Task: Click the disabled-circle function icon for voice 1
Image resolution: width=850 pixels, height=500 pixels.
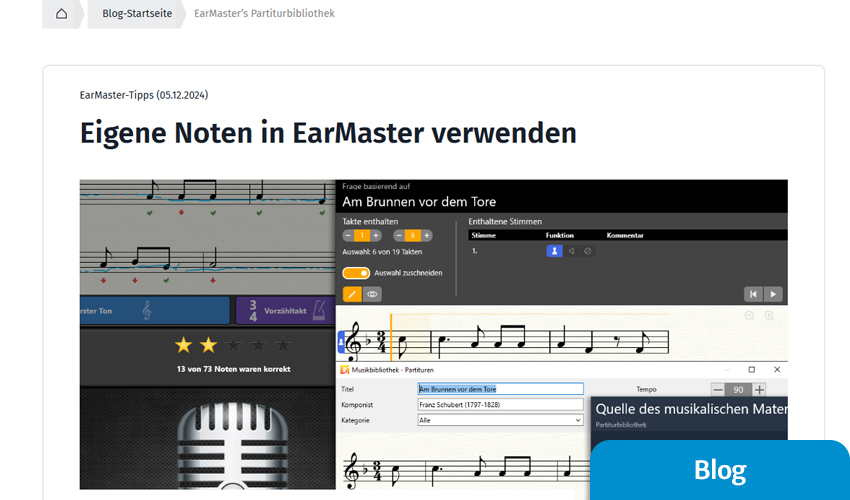Action: click(x=587, y=251)
